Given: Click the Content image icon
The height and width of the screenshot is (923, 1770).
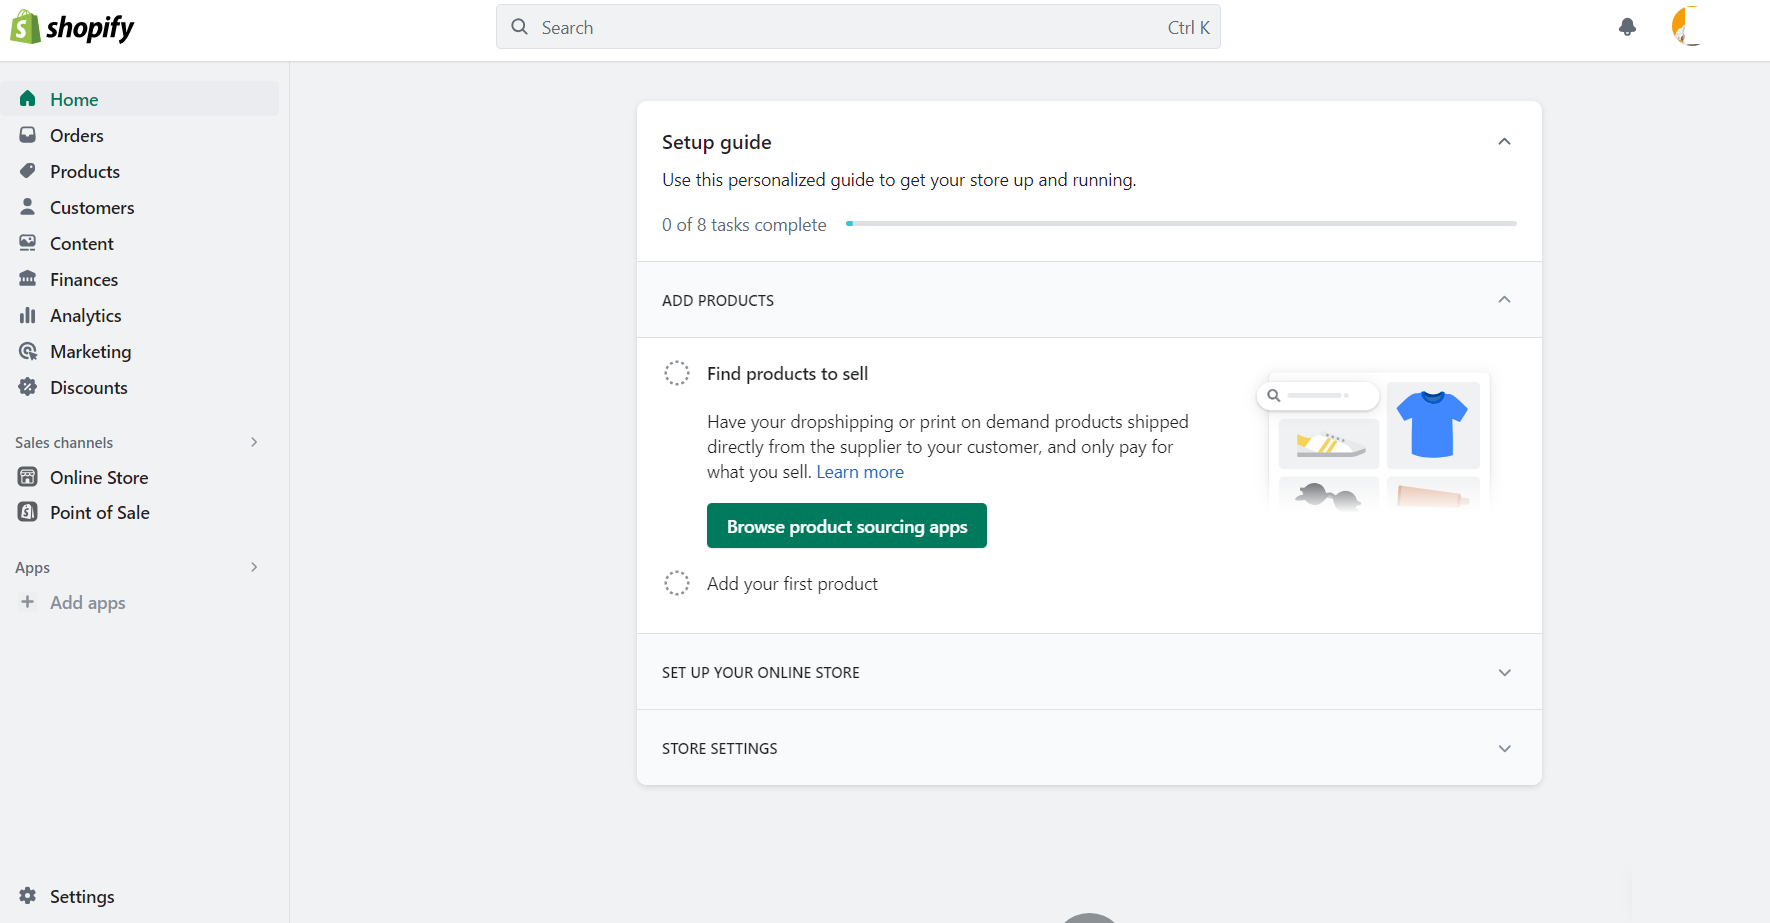Looking at the screenshot, I should [28, 242].
